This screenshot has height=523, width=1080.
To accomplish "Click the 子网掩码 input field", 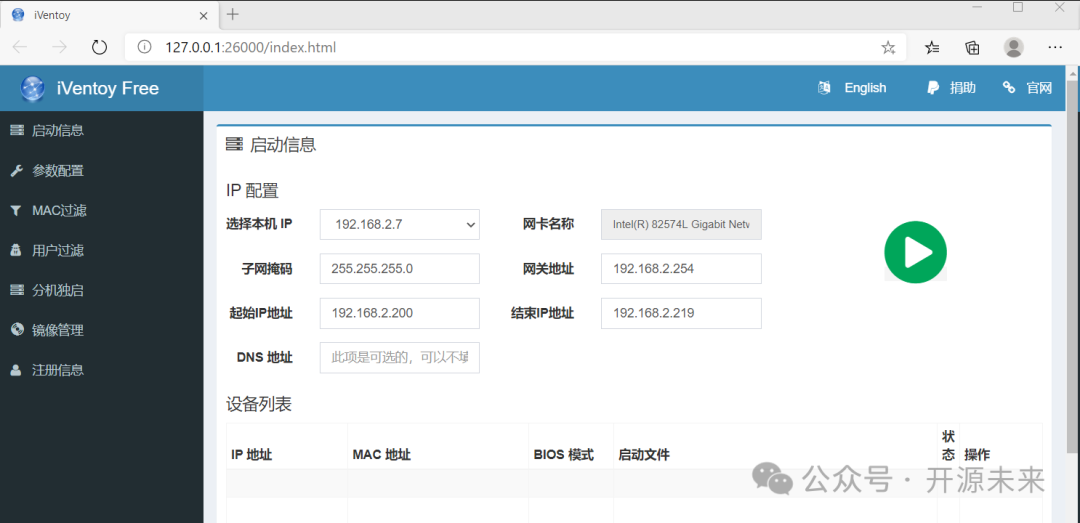I will coord(399,269).
